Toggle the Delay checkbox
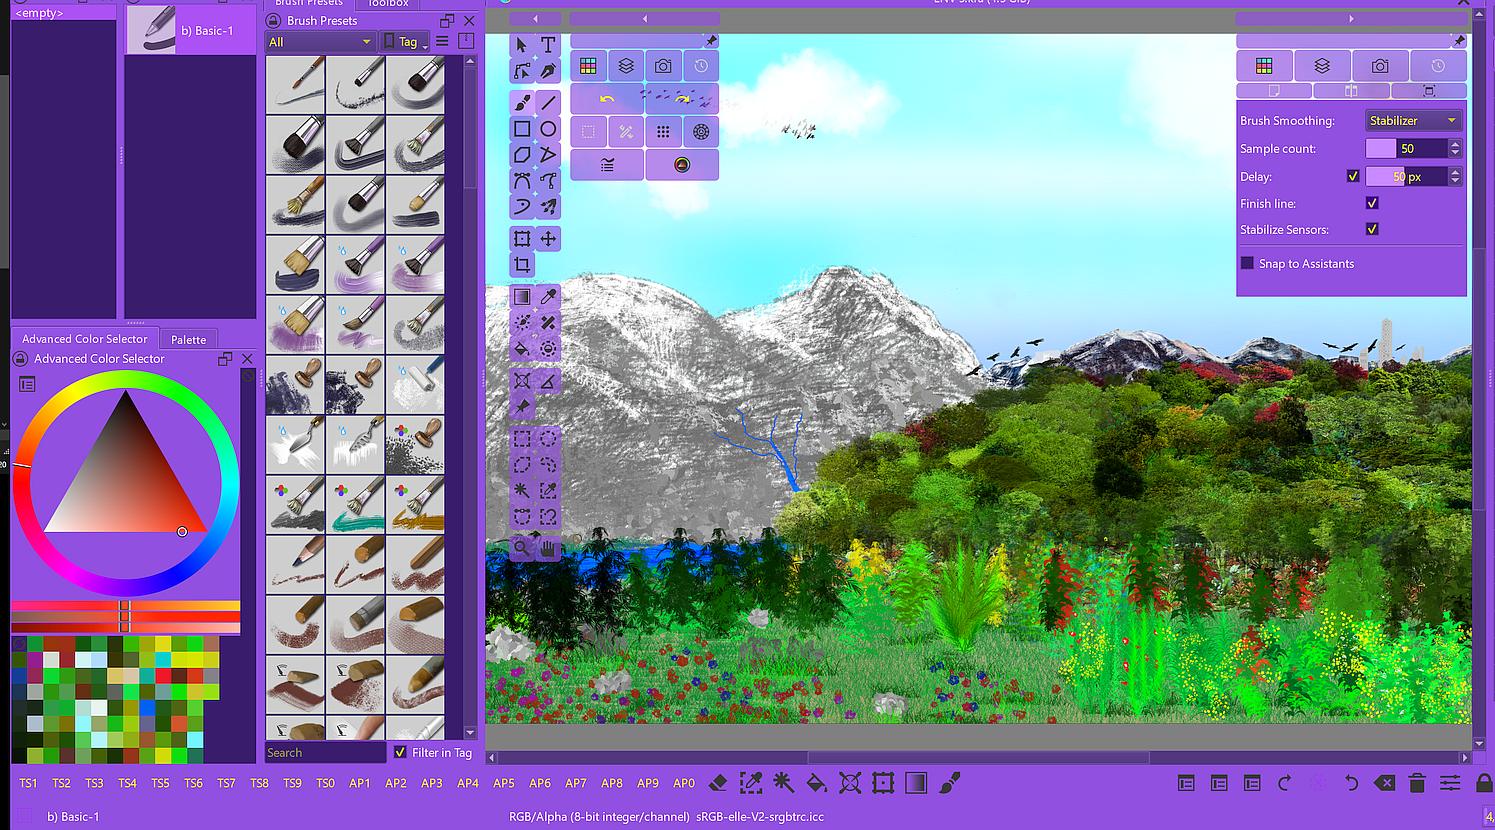The width and height of the screenshot is (1495, 830). point(1353,176)
